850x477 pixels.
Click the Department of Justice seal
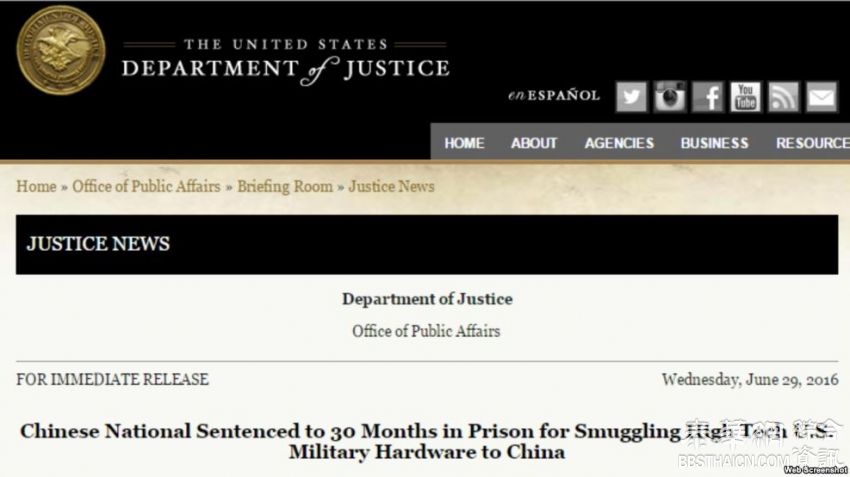click(60, 50)
